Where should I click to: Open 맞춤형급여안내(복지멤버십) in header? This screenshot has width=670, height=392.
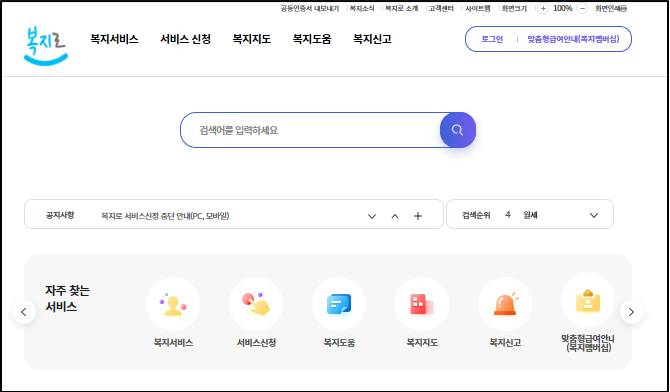pos(573,39)
